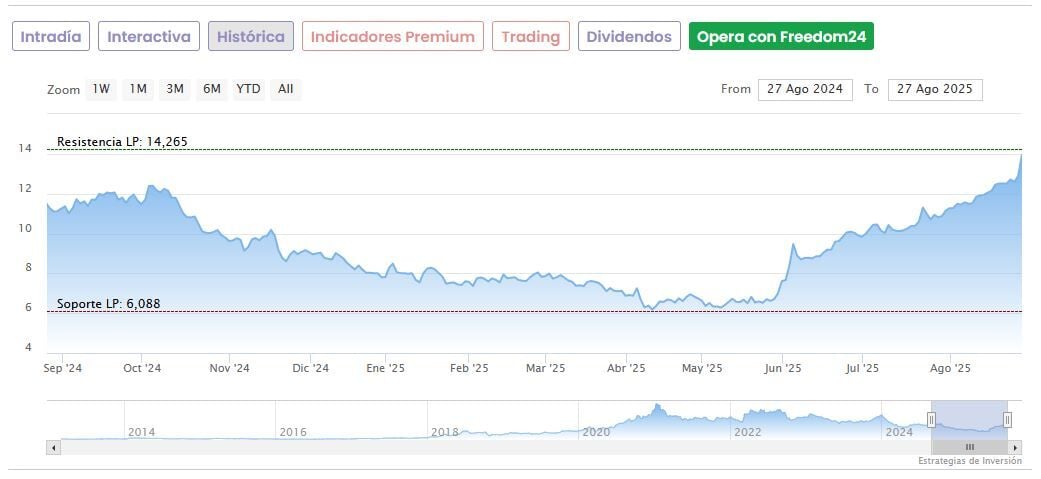
Task: Click the To date field
Action: (x=935, y=89)
